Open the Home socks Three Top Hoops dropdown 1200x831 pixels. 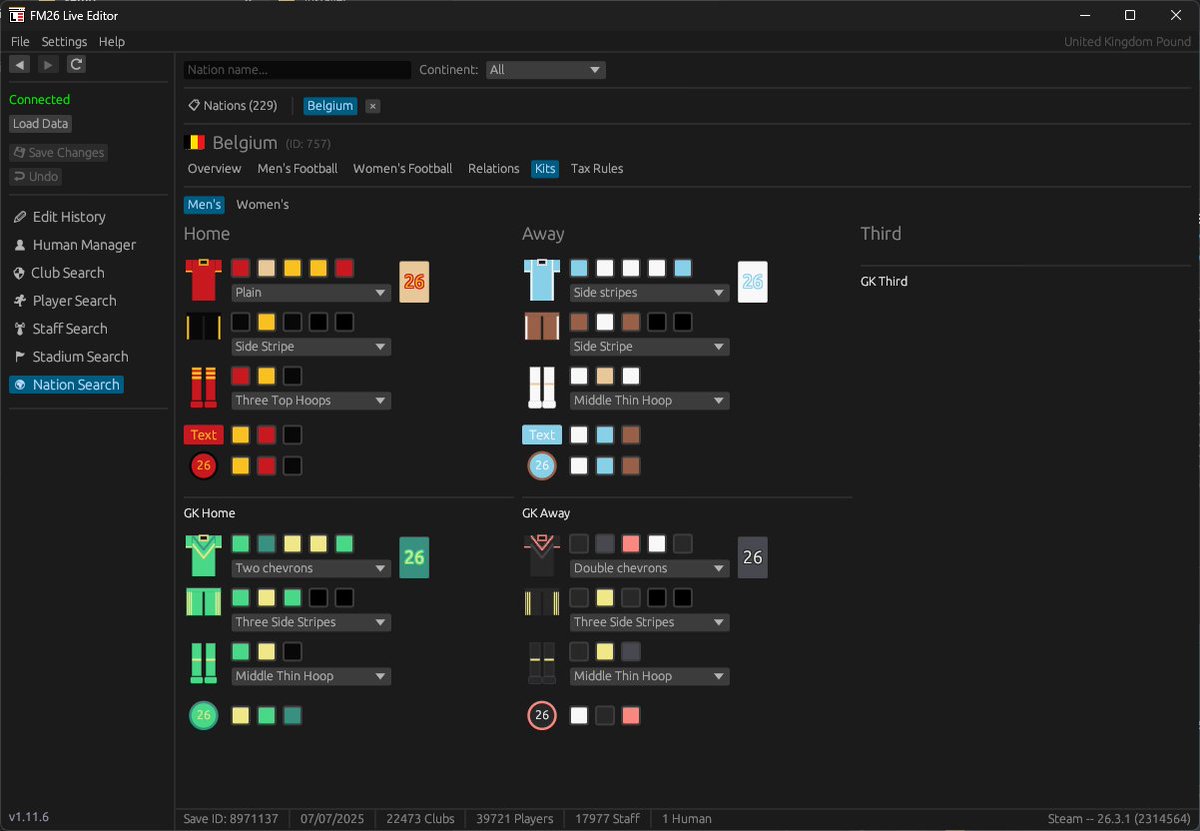311,401
